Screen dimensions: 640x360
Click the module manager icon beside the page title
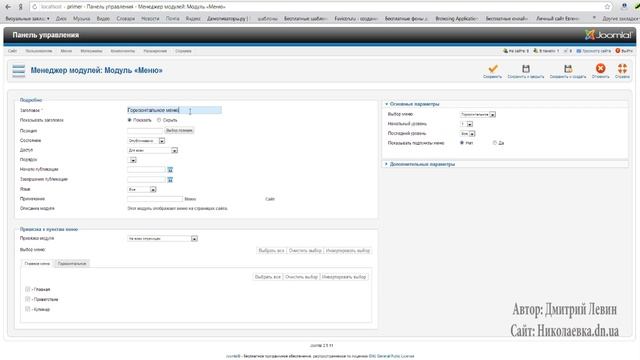(x=19, y=71)
